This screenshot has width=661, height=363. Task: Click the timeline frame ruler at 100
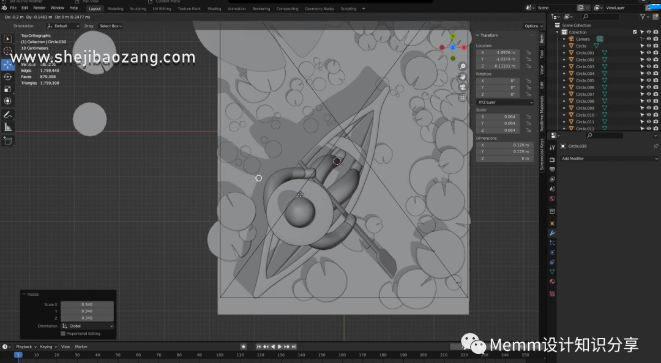coord(220,355)
